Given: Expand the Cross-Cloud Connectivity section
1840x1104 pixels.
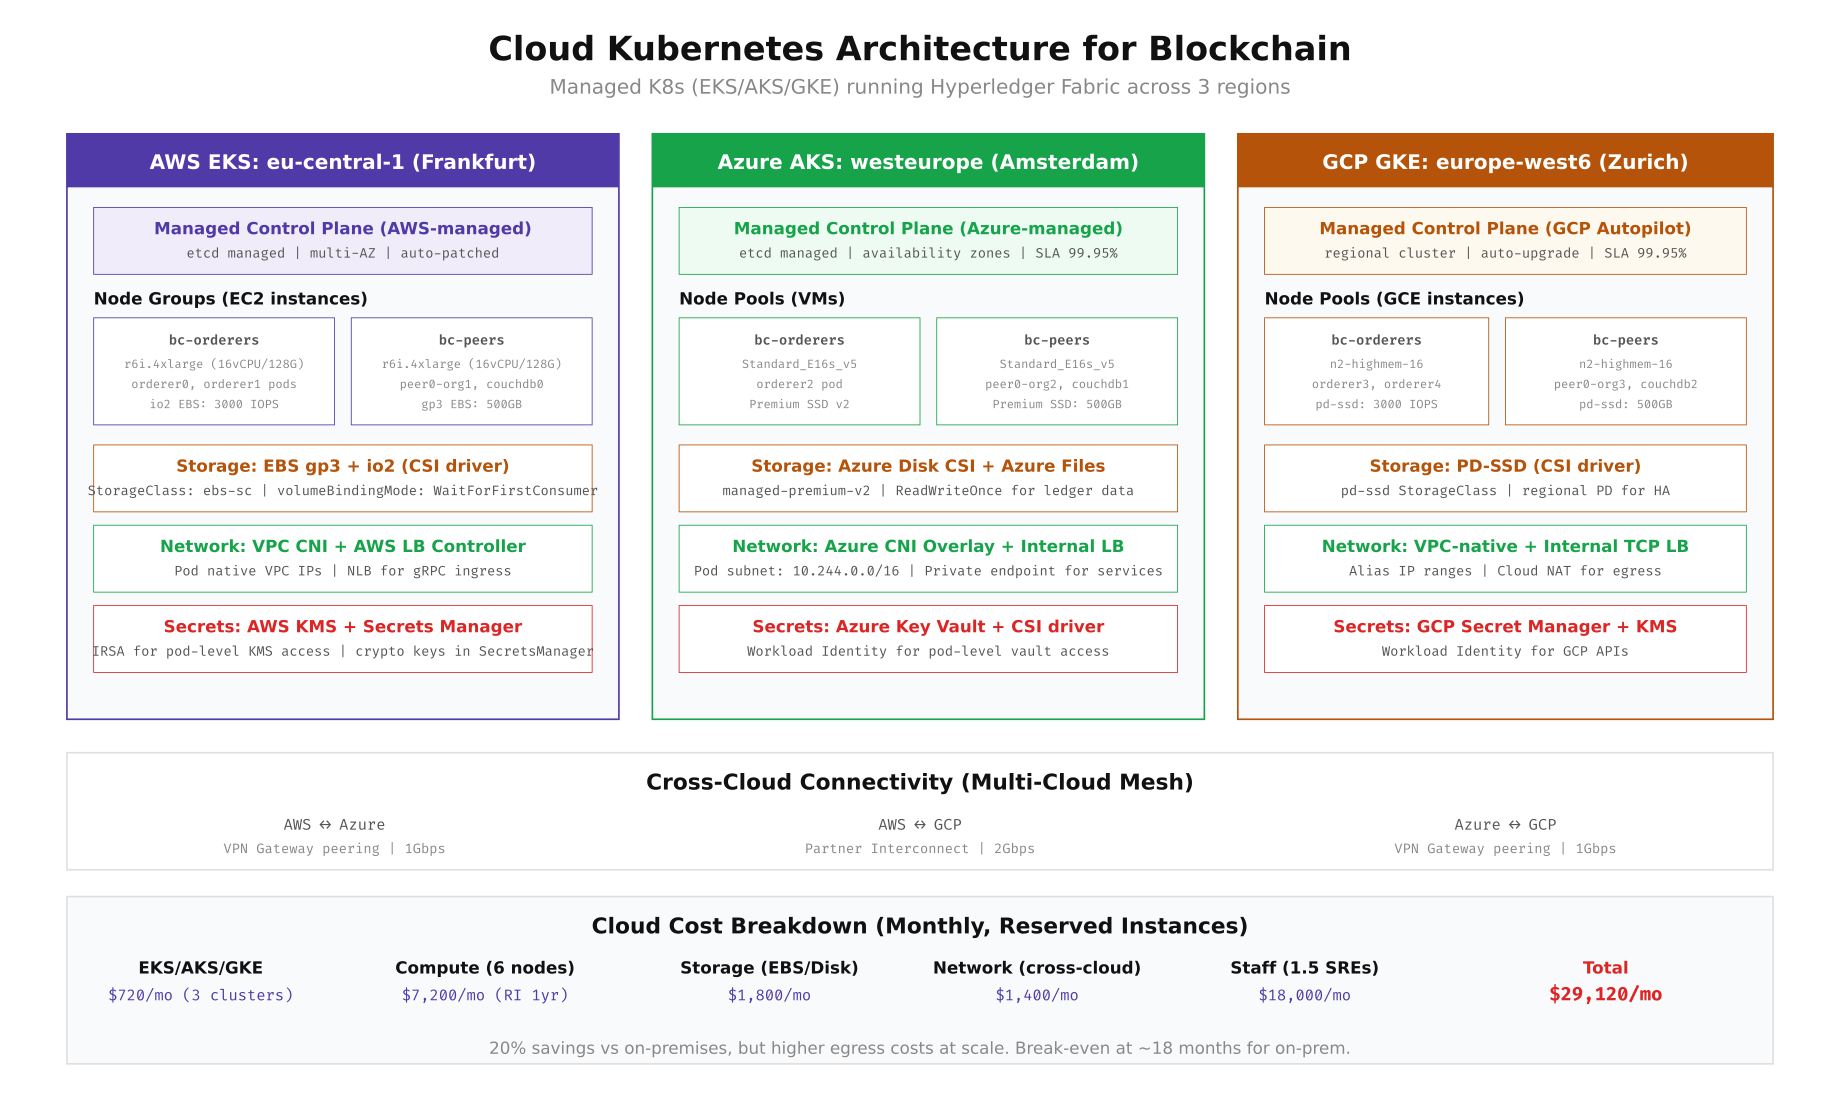Looking at the screenshot, I should (x=920, y=782).
